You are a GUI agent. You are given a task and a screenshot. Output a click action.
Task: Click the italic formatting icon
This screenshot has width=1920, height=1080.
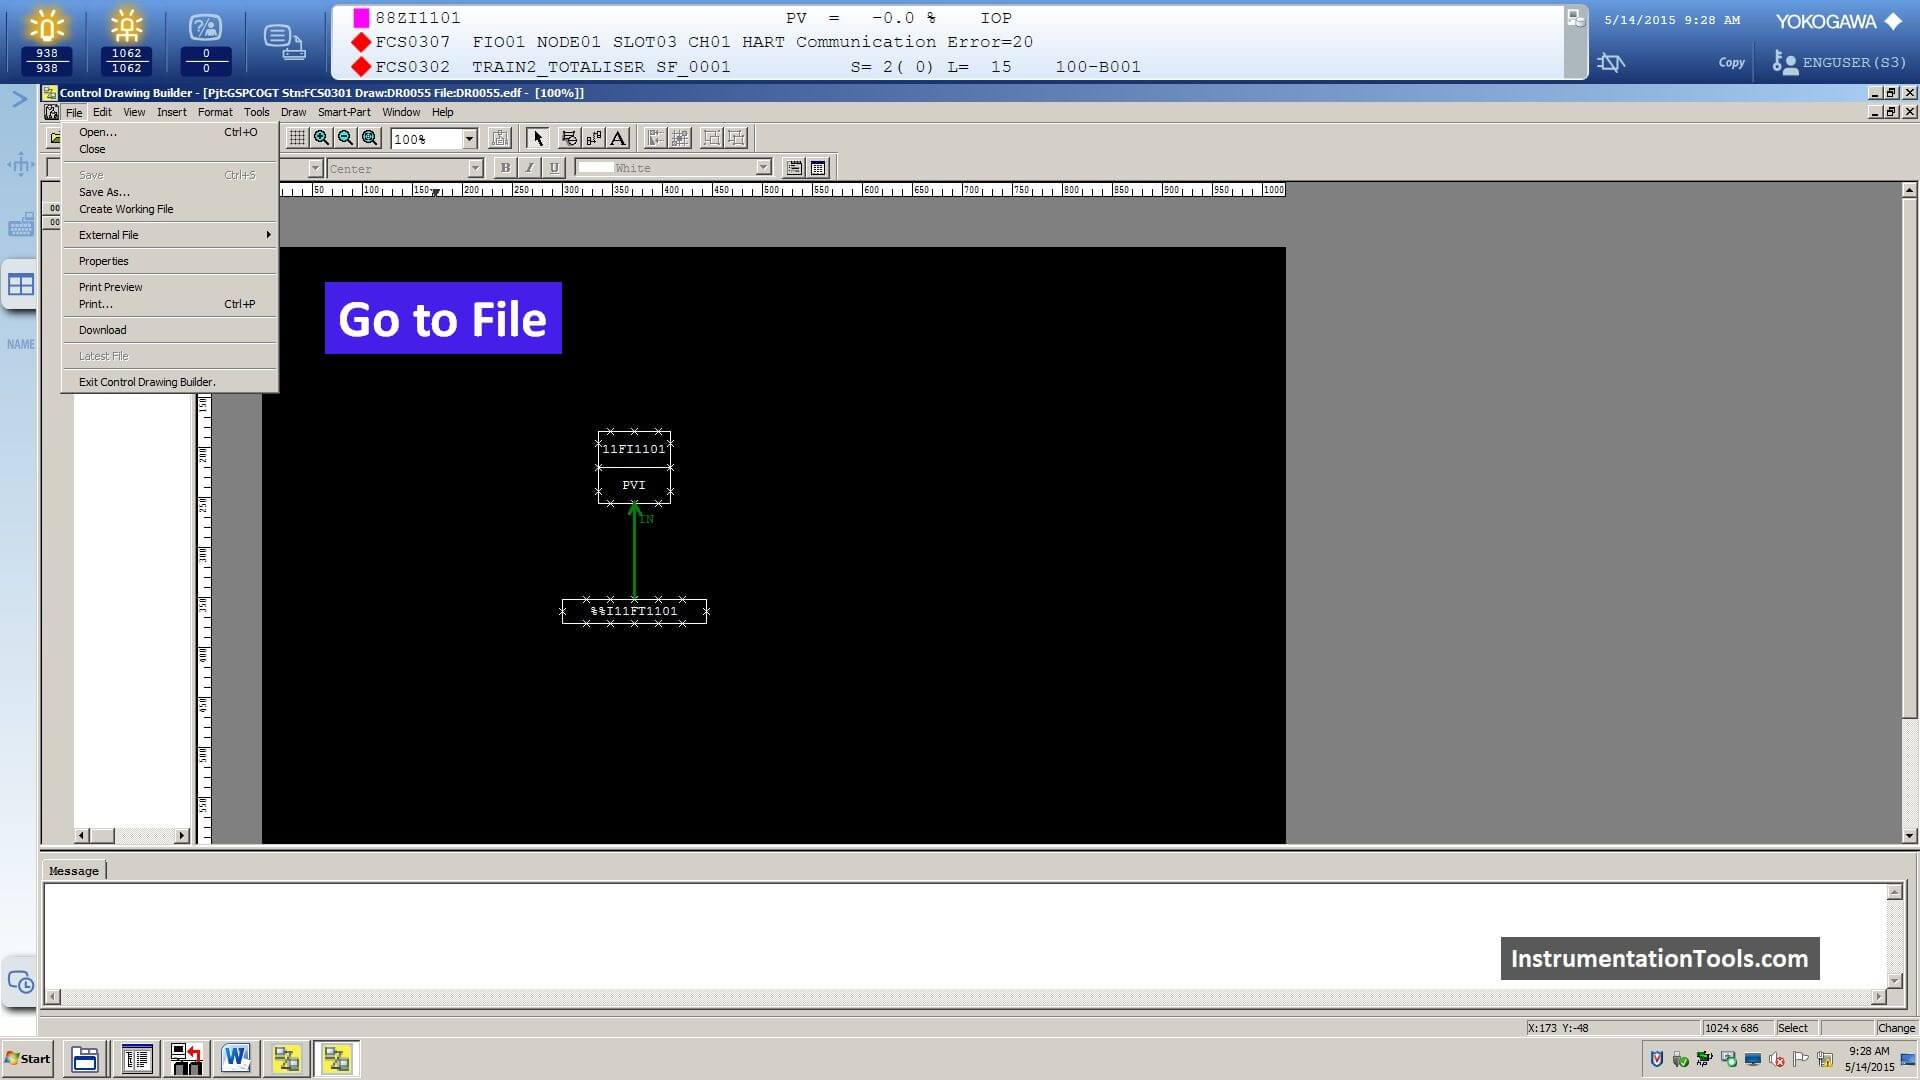click(526, 167)
